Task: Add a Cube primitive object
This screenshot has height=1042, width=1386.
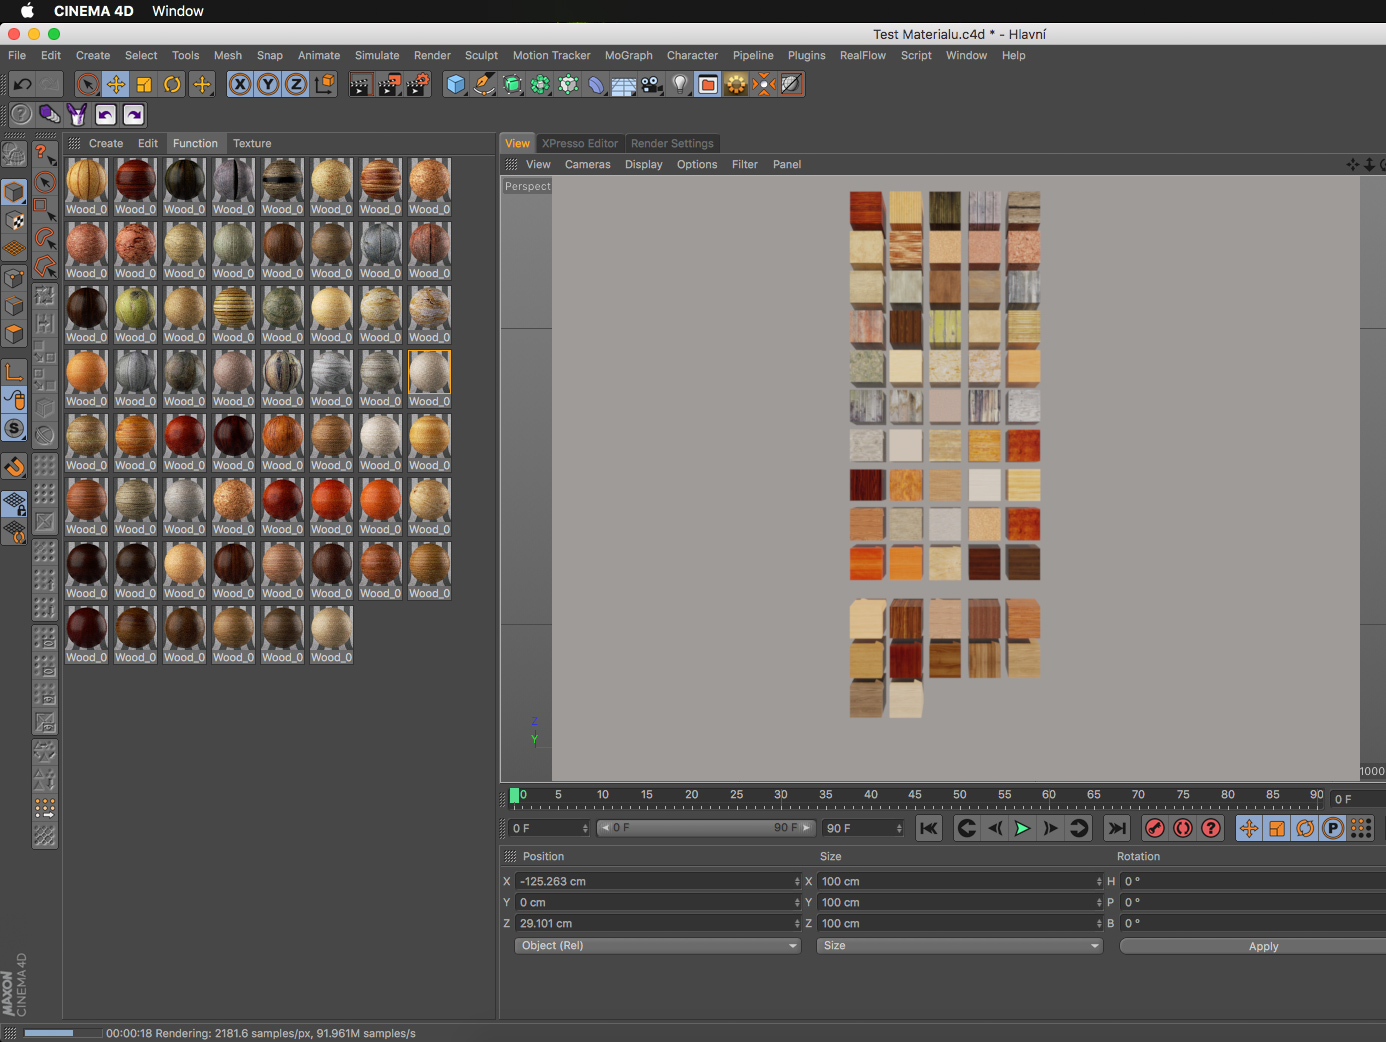Action: pos(456,85)
